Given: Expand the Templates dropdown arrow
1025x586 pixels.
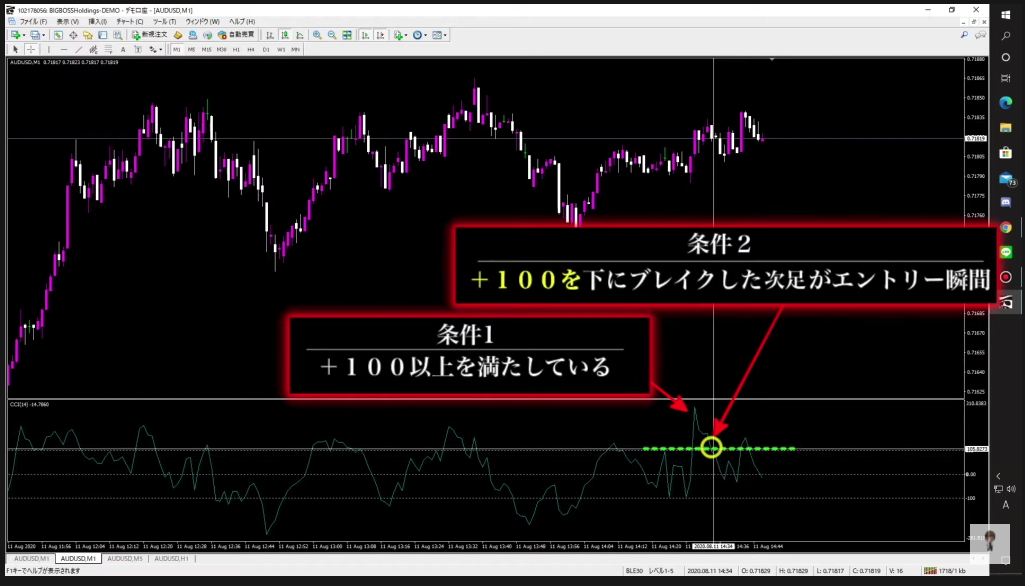Looking at the screenshot, I should (x=445, y=35).
